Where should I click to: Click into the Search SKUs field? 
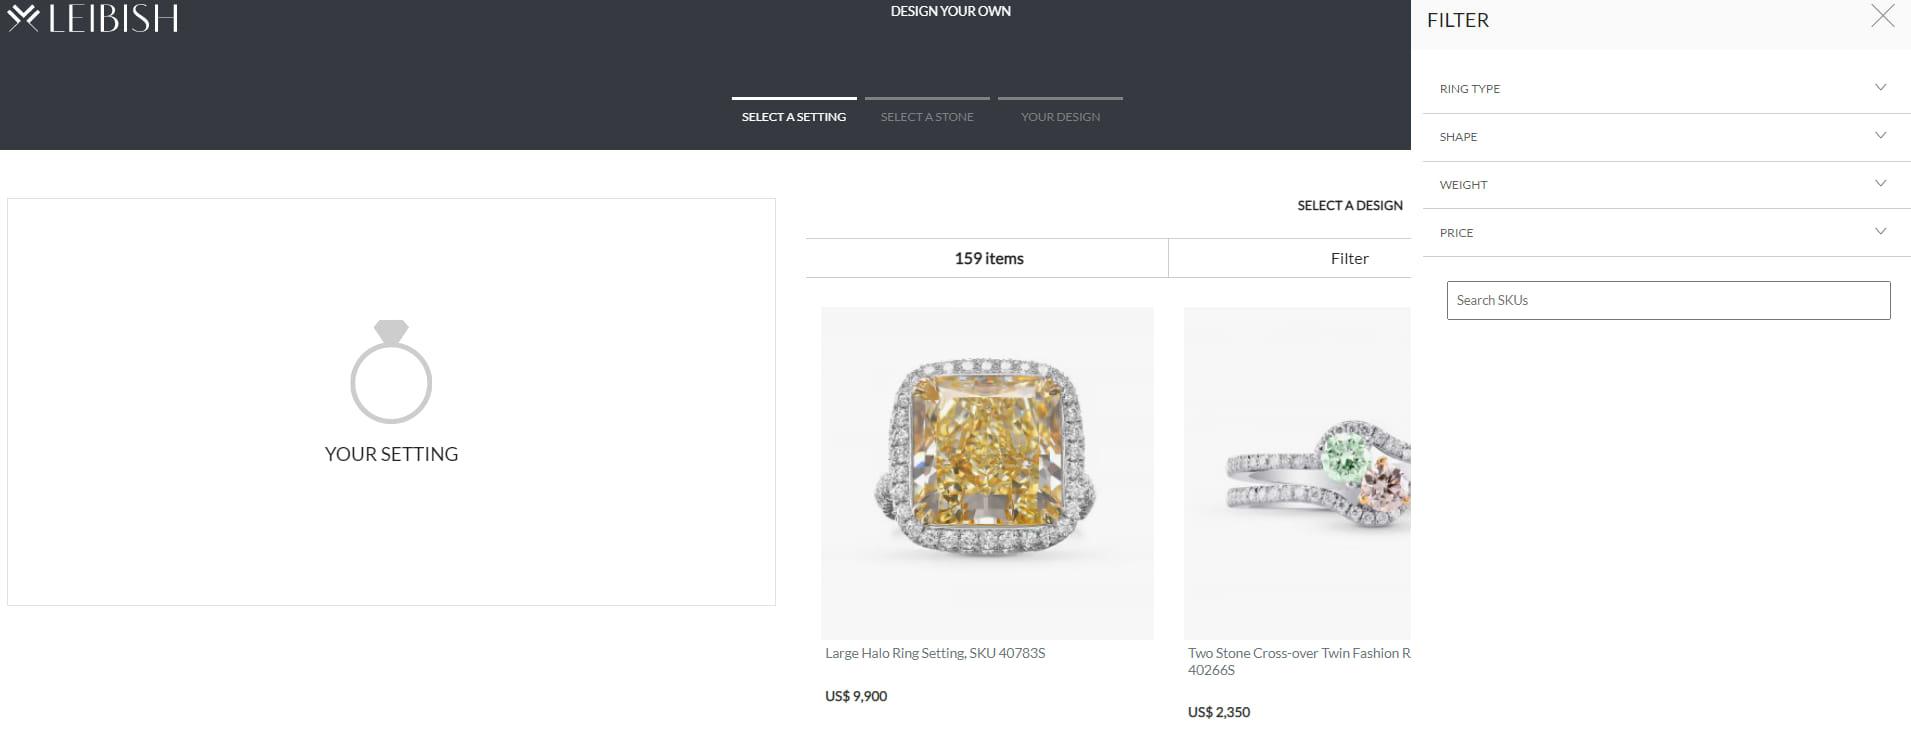(1668, 300)
